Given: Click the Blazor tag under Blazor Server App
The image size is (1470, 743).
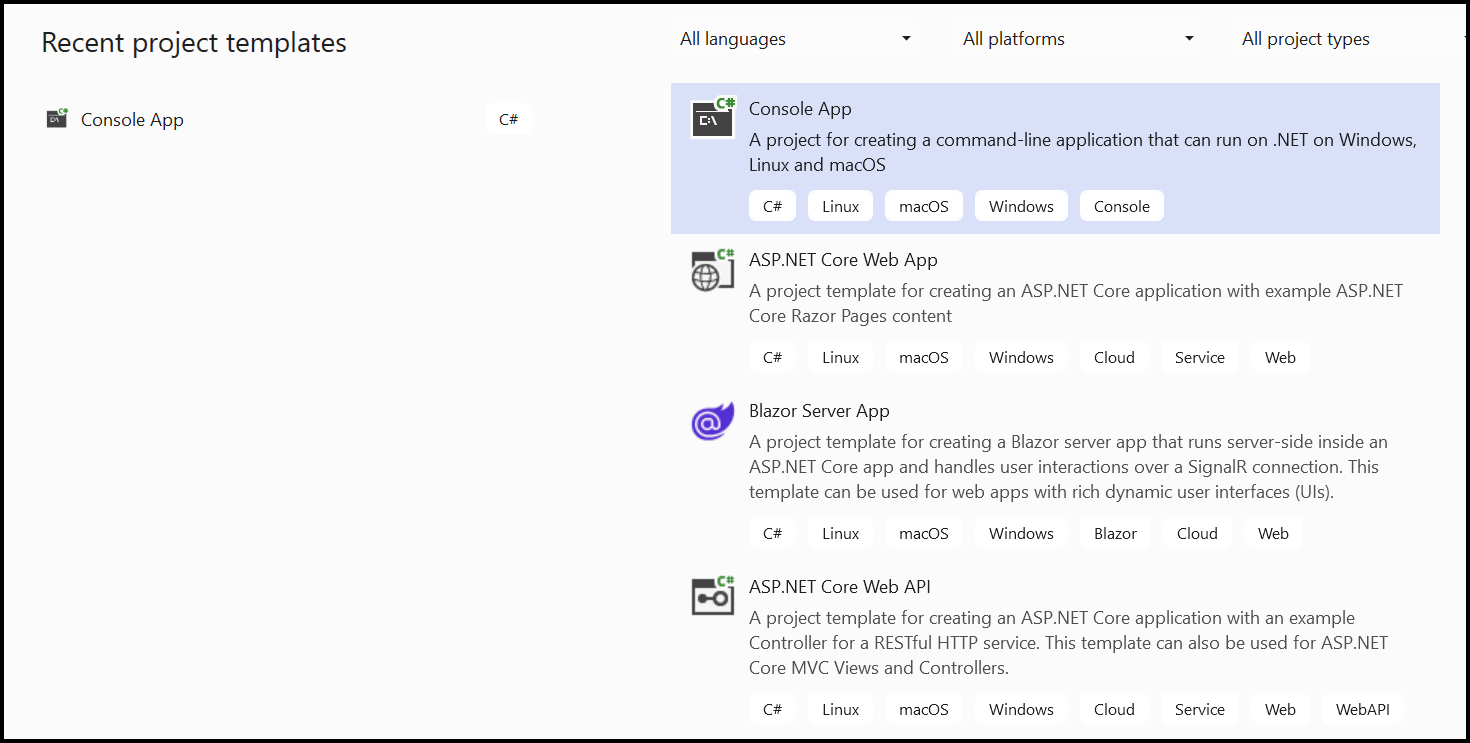Looking at the screenshot, I should coord(1115,533).
